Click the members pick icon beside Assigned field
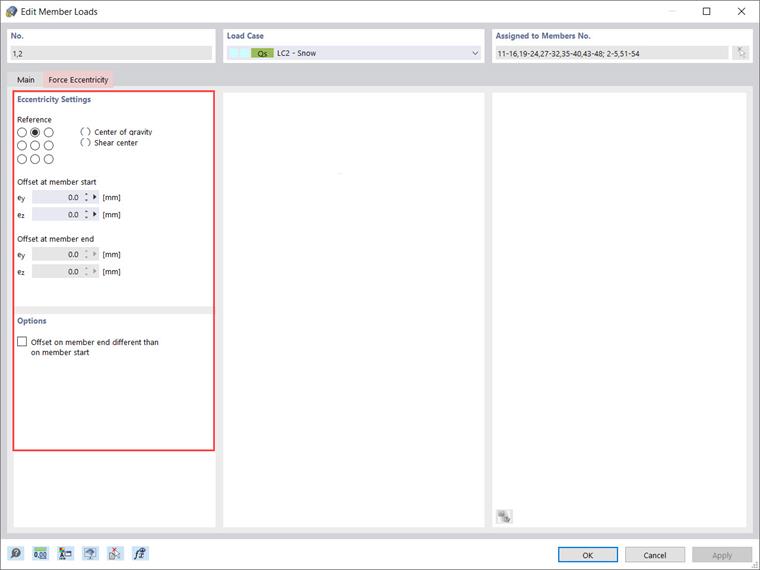This screenshot has width=760, height=570. [x=740, y=53]
